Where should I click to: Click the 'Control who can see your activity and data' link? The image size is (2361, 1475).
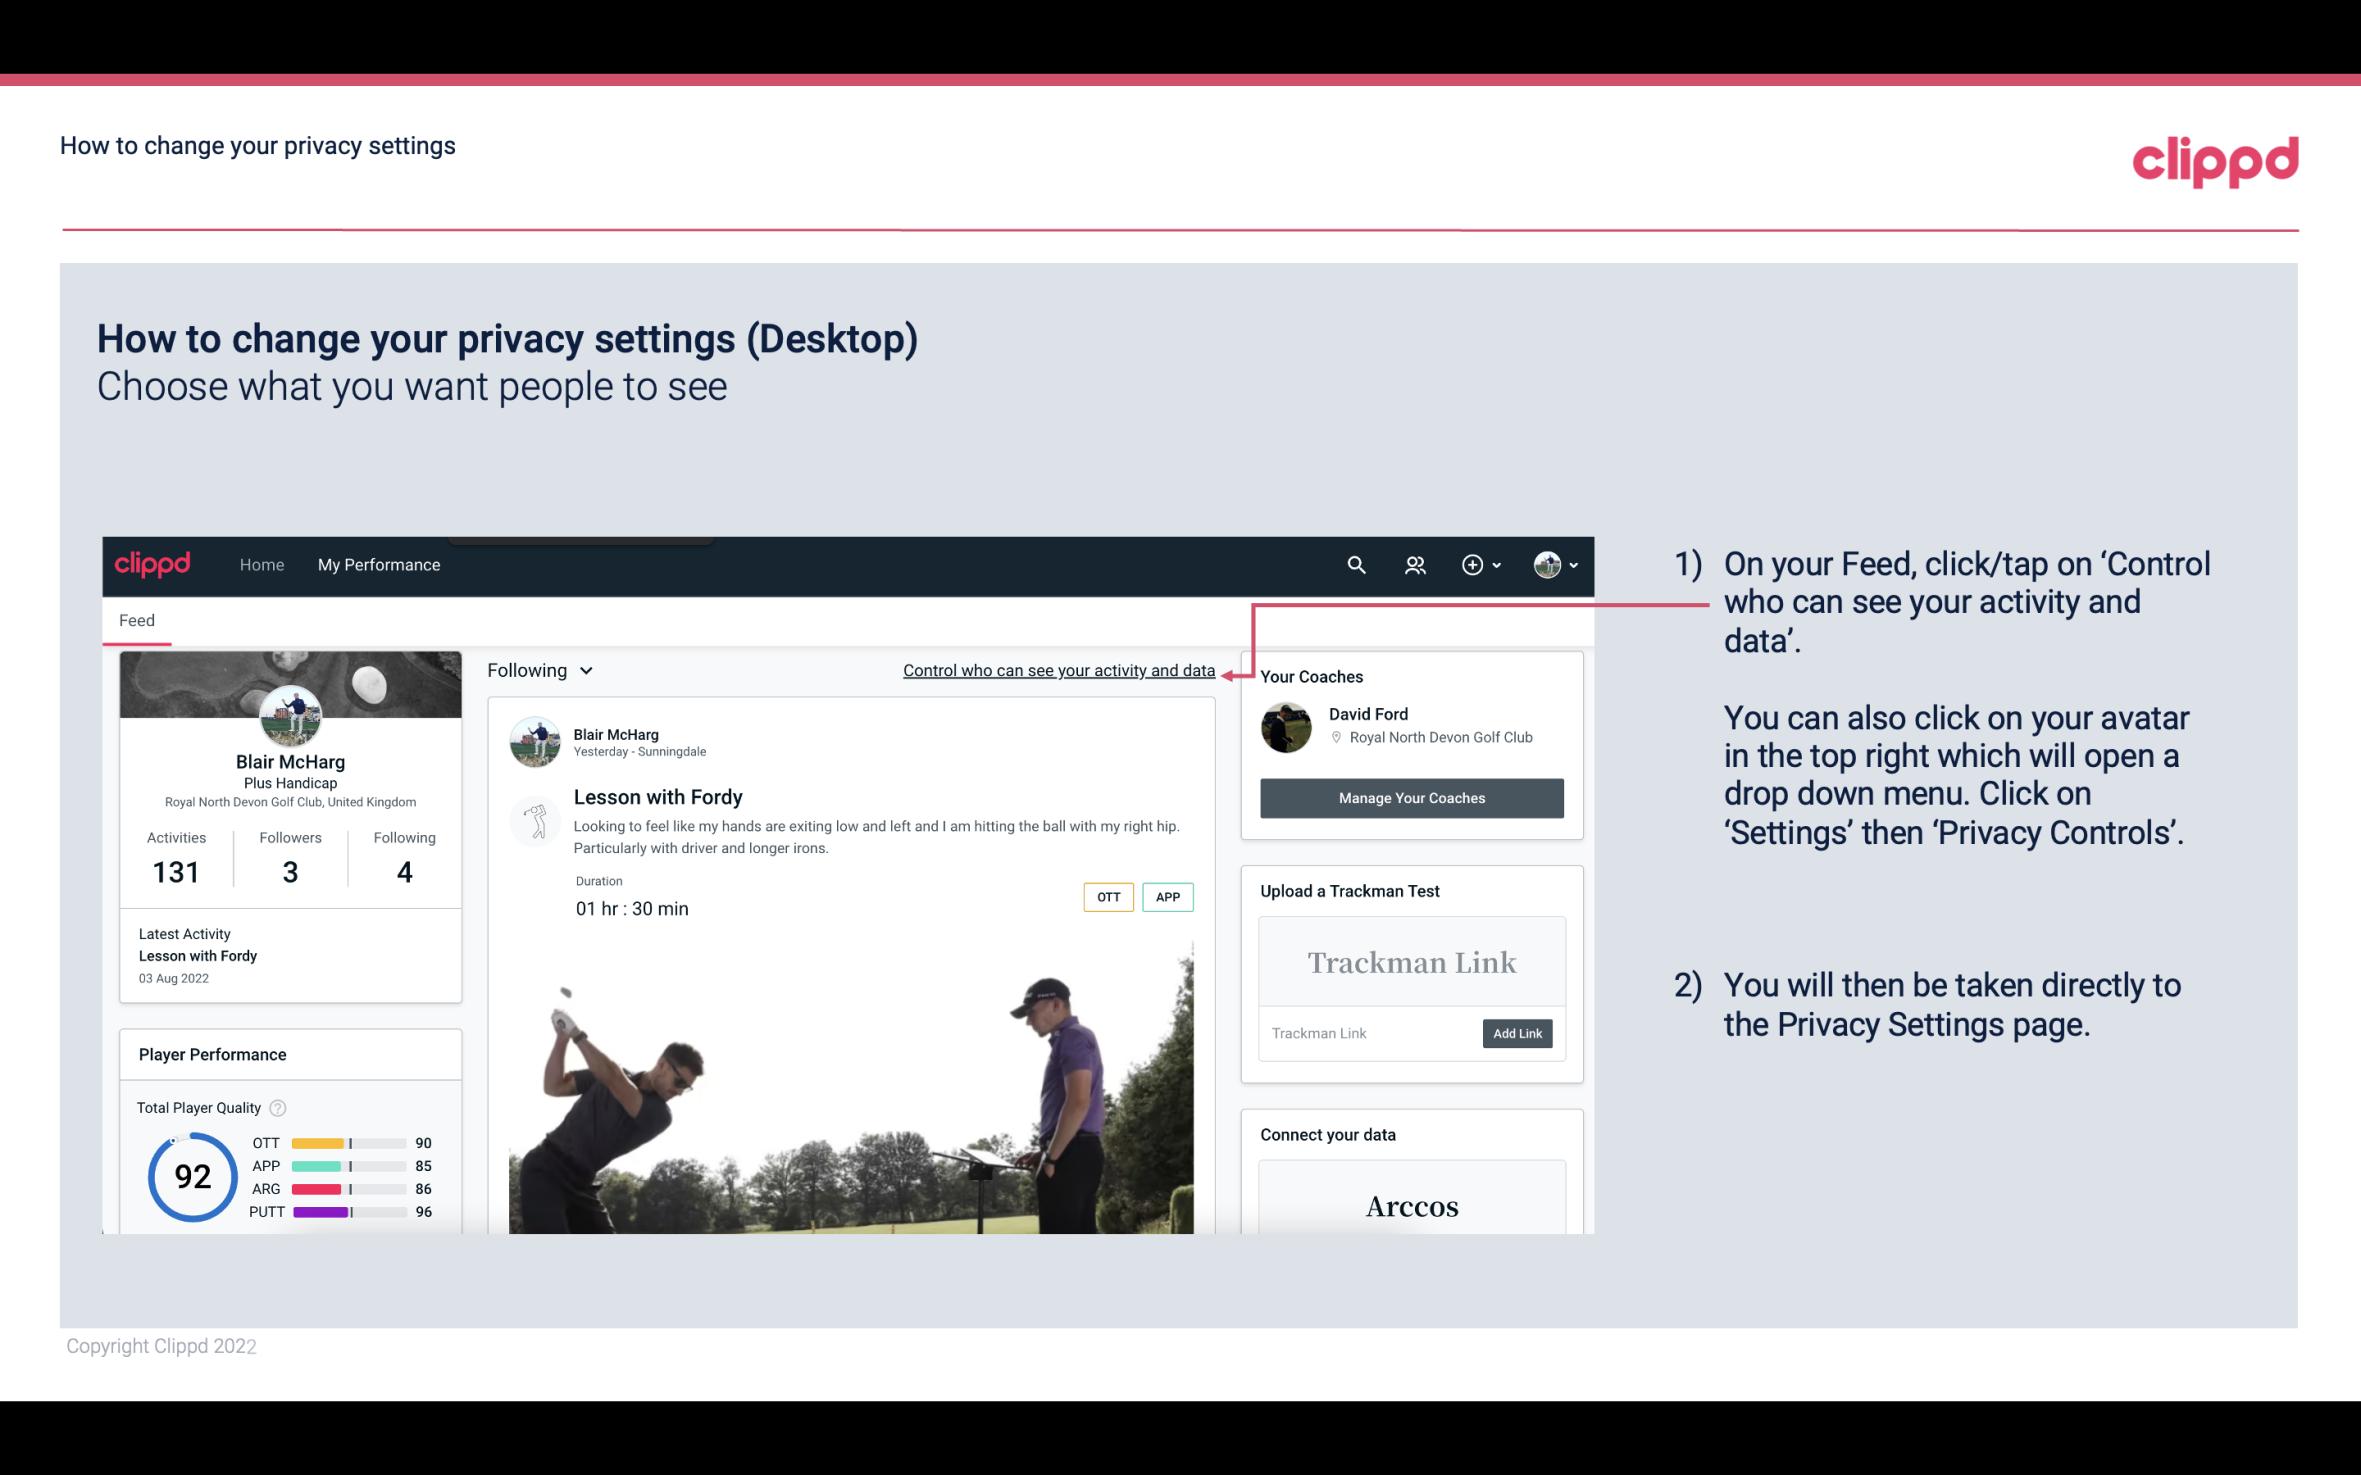pos(1057,670)
